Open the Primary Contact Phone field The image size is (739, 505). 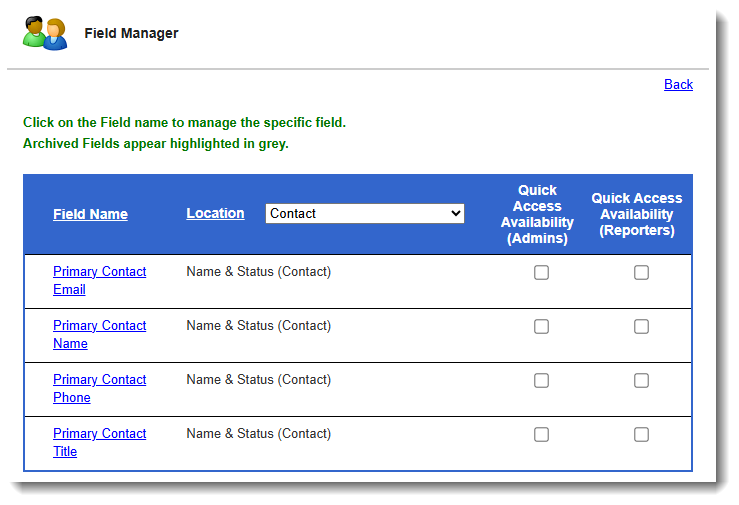click(x=99, y=388)
